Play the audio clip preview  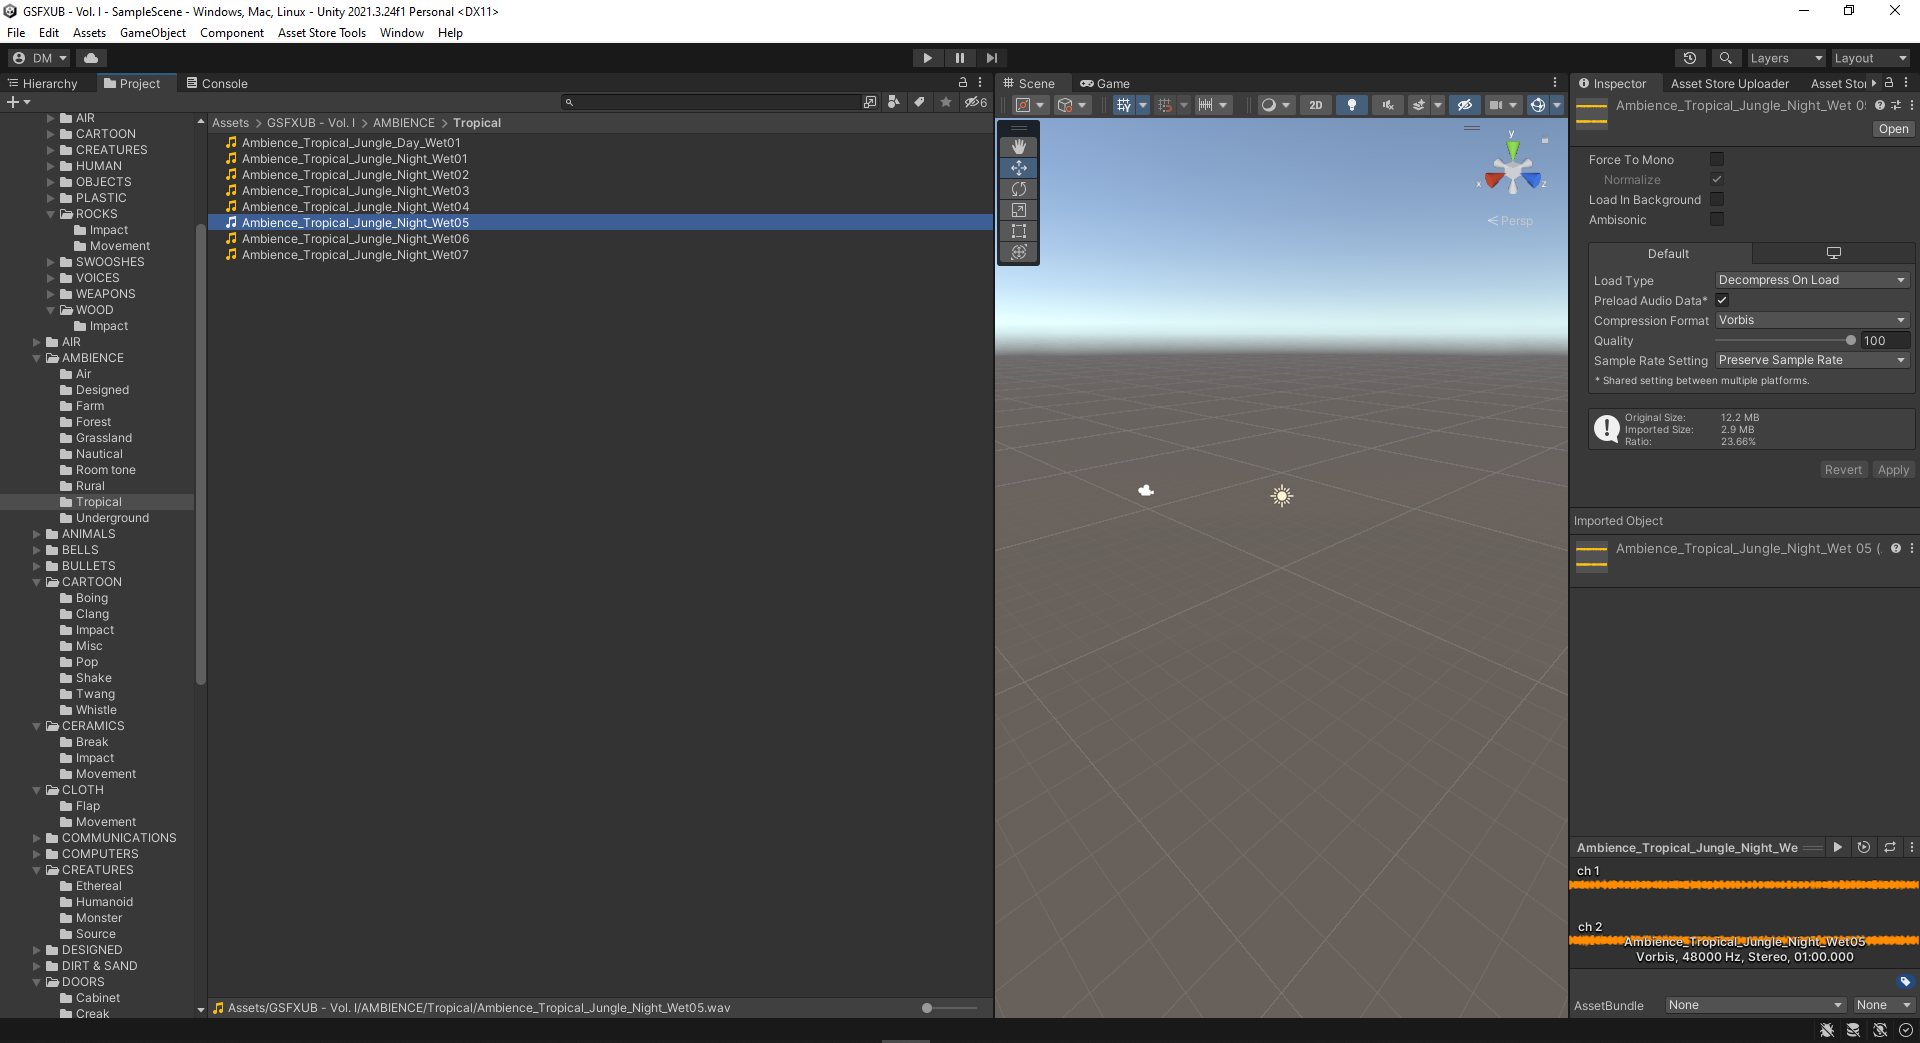pyautogui.click(x=1837, y=847)
